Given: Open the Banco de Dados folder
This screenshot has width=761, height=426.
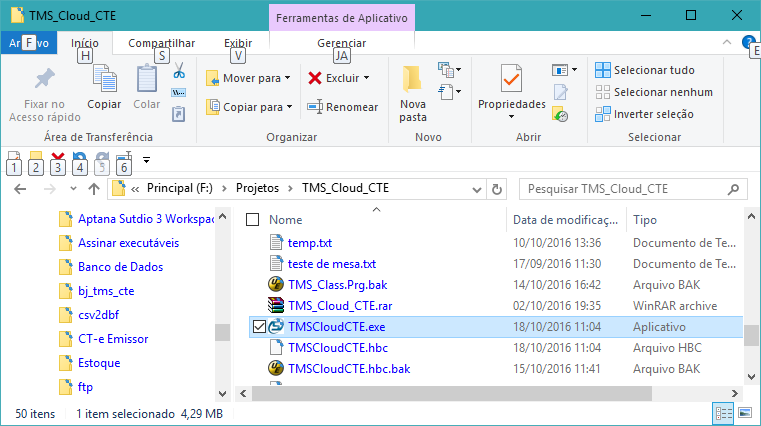Looking at the screenshot, I should click(120, 267).
